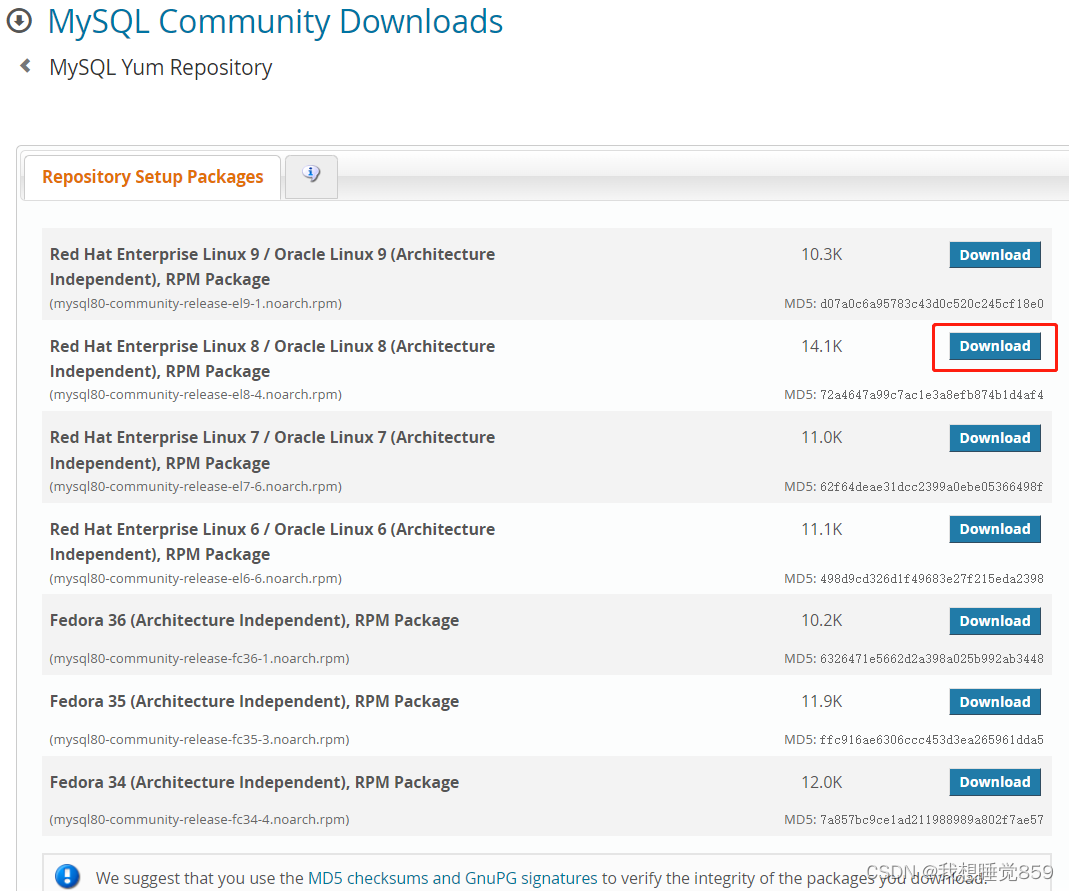Select the filename mysql80-community-release-el6-6.noarch.rpm
1069x891 pixels.
196,579
